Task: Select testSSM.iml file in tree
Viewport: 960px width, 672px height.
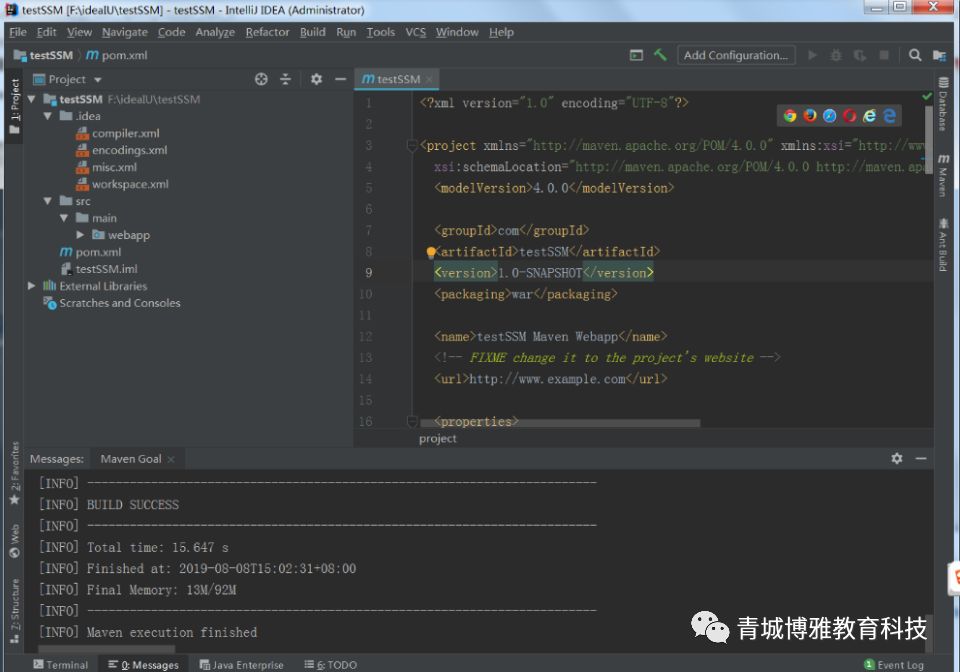Action: point(99,269)
